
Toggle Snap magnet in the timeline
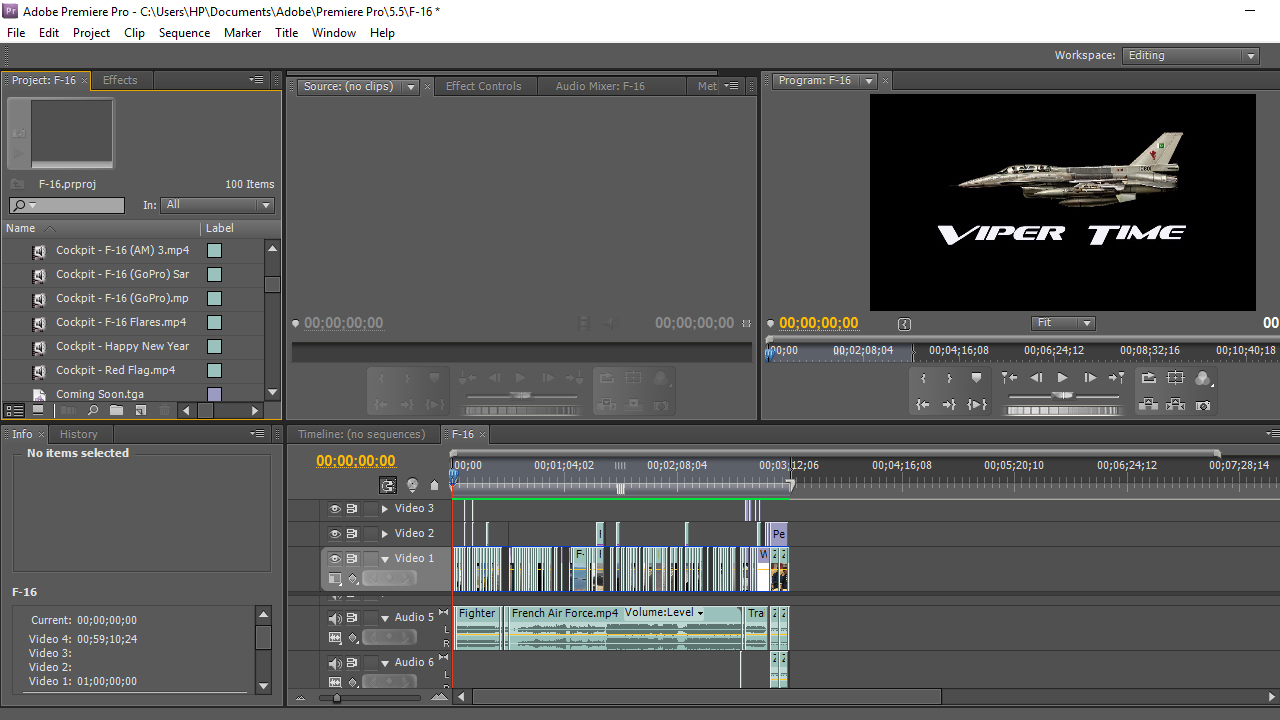coord(388,485)
